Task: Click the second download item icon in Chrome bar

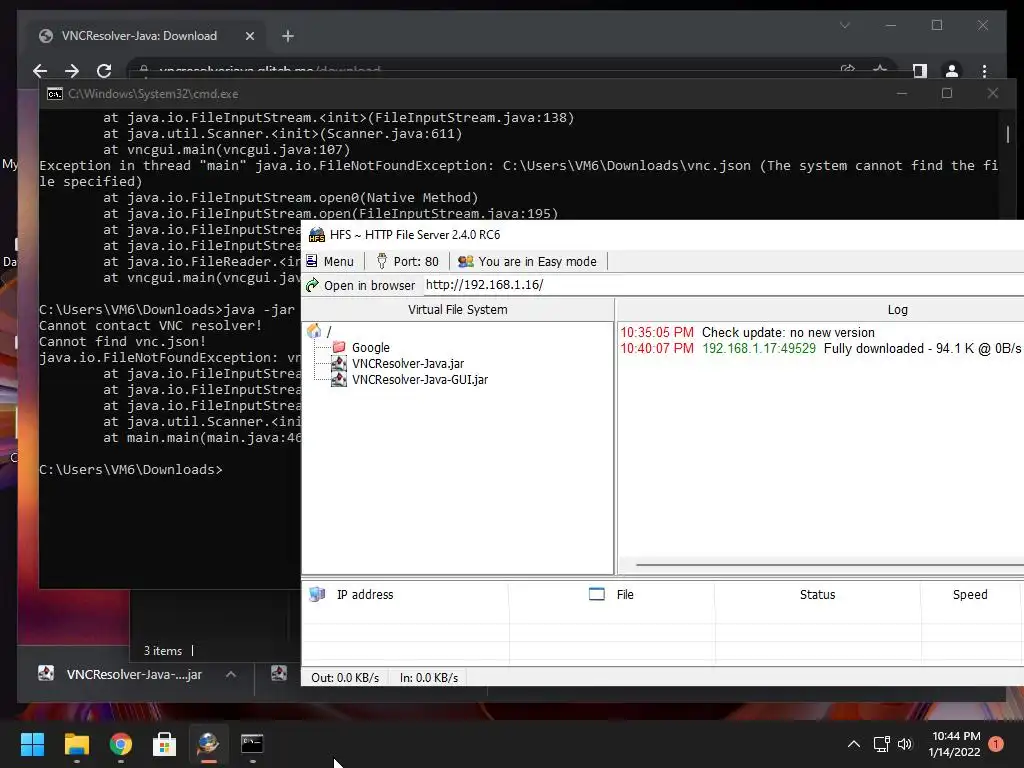Action: pyautogui.click(x=279, y=673)
